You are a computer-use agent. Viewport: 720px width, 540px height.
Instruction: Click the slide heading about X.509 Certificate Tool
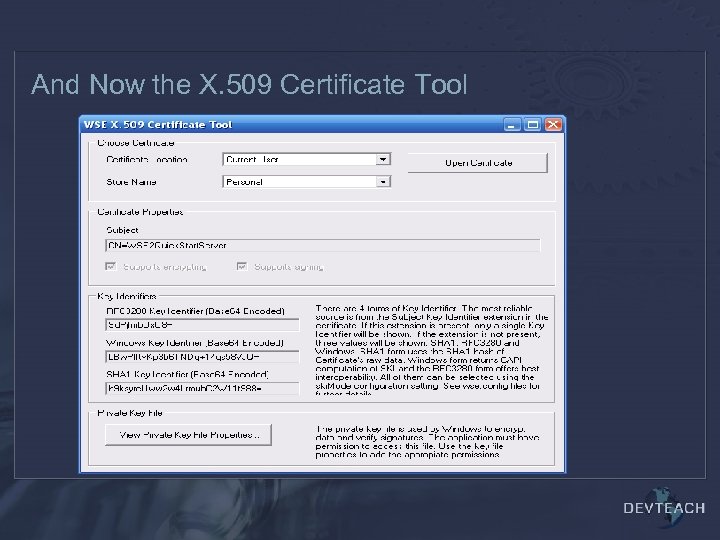[x=249, y=84]
